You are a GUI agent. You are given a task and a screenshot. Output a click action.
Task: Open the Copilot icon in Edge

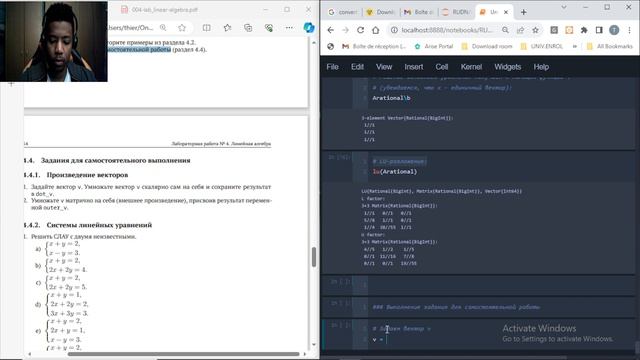coord(309,28)
